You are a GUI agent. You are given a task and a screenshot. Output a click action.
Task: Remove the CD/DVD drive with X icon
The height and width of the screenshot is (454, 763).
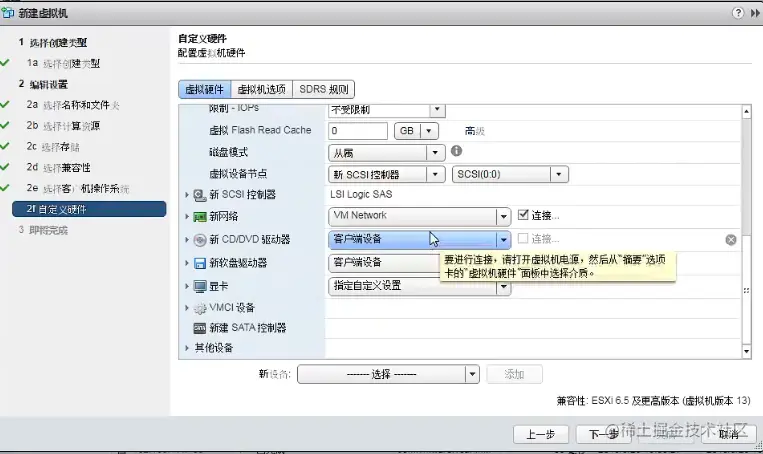730,239
